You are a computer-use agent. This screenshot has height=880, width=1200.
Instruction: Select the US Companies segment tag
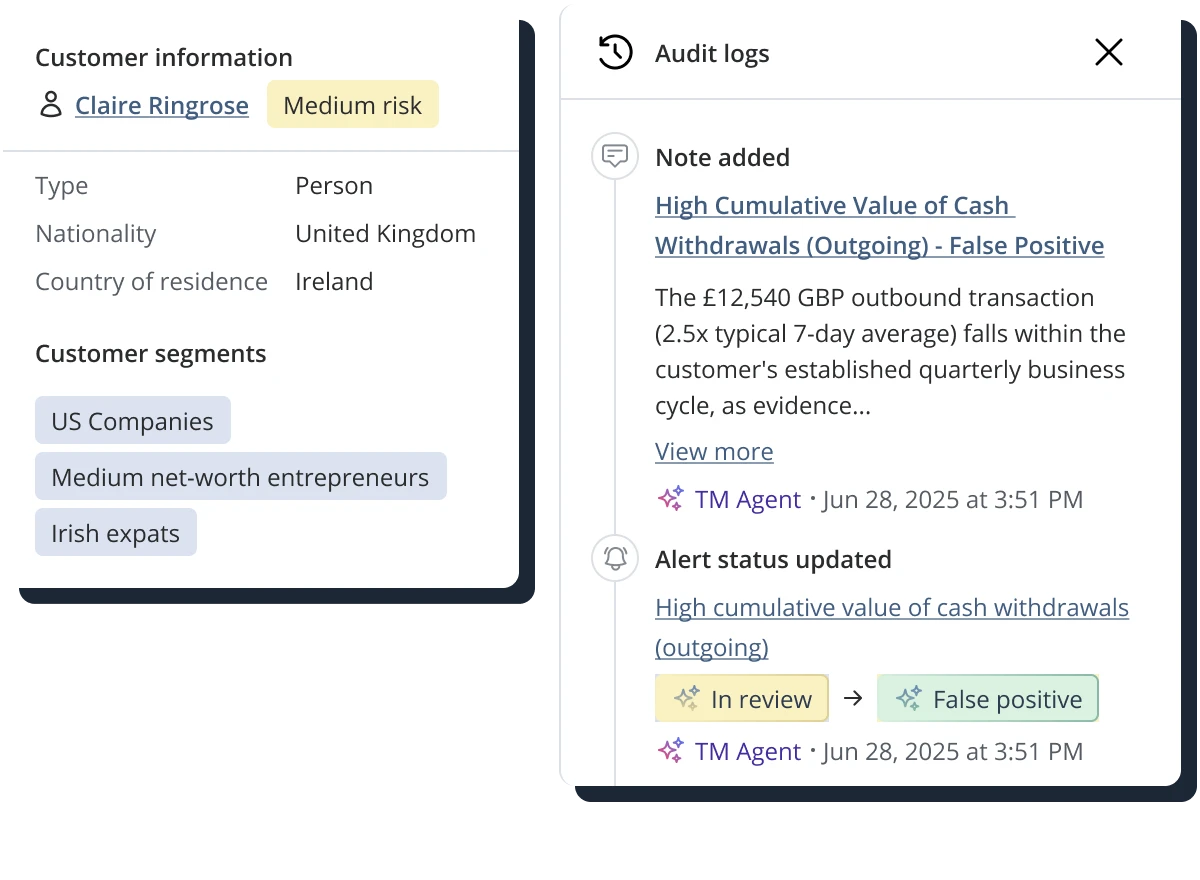(x=132, y=421)
